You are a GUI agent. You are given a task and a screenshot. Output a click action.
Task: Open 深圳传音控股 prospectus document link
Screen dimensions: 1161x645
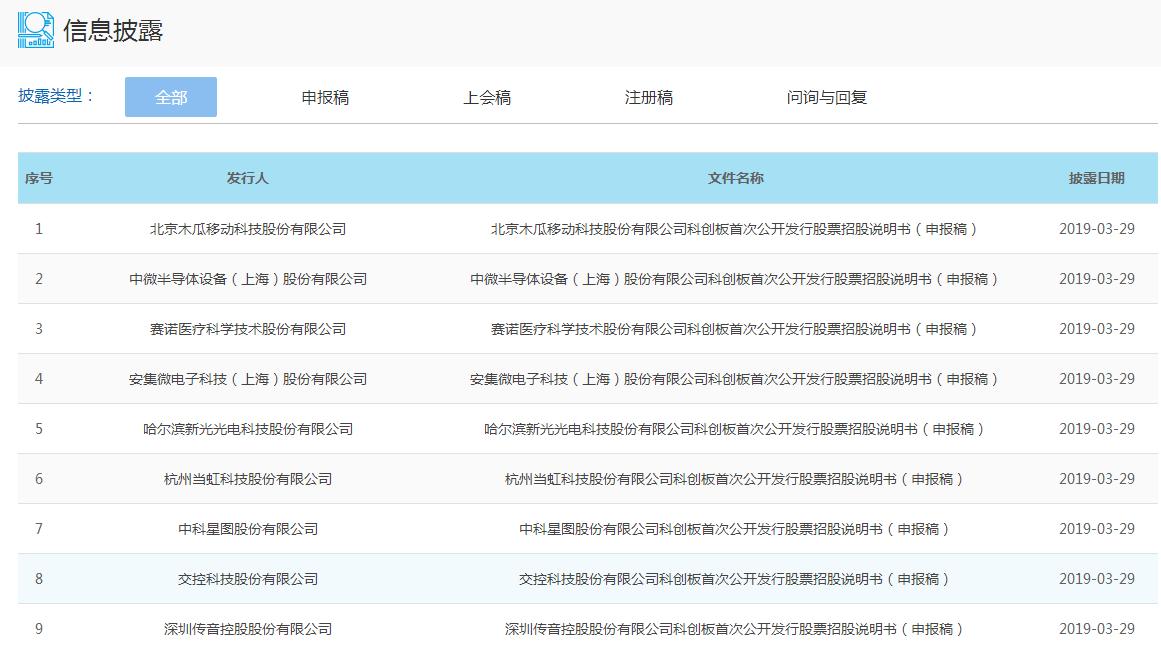(735, 629)
